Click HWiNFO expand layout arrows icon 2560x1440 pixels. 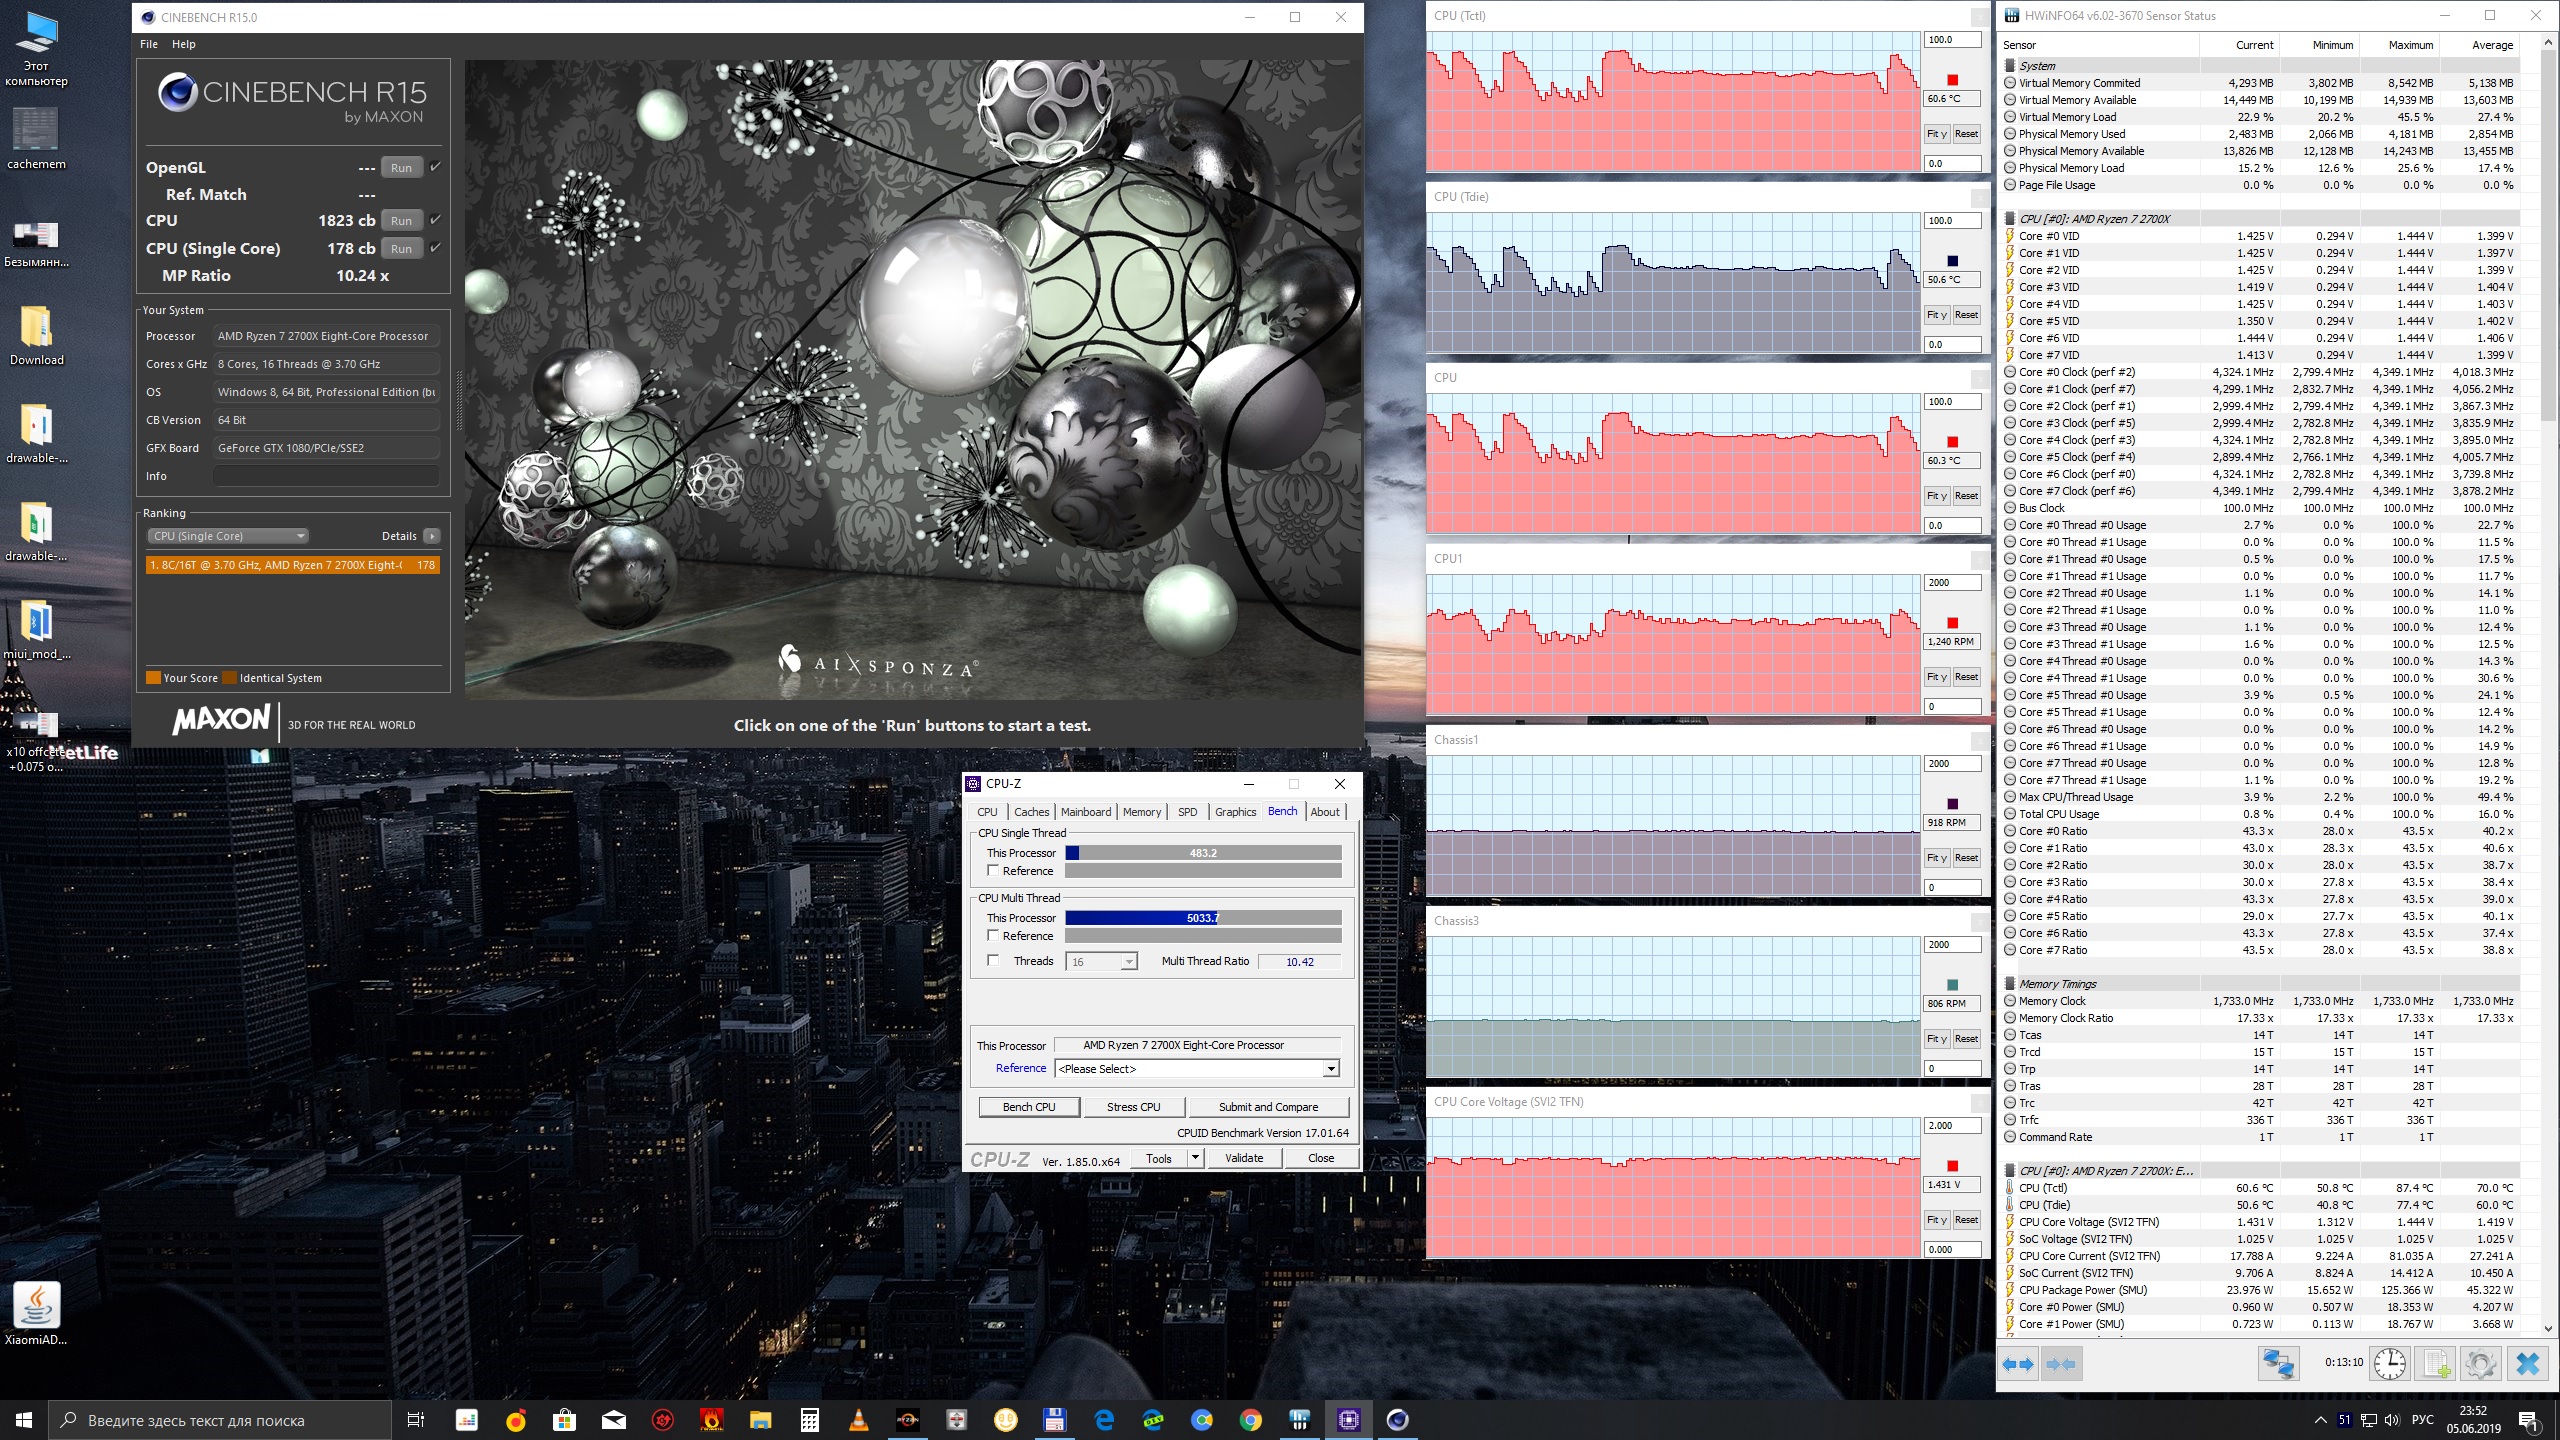2018,1364
